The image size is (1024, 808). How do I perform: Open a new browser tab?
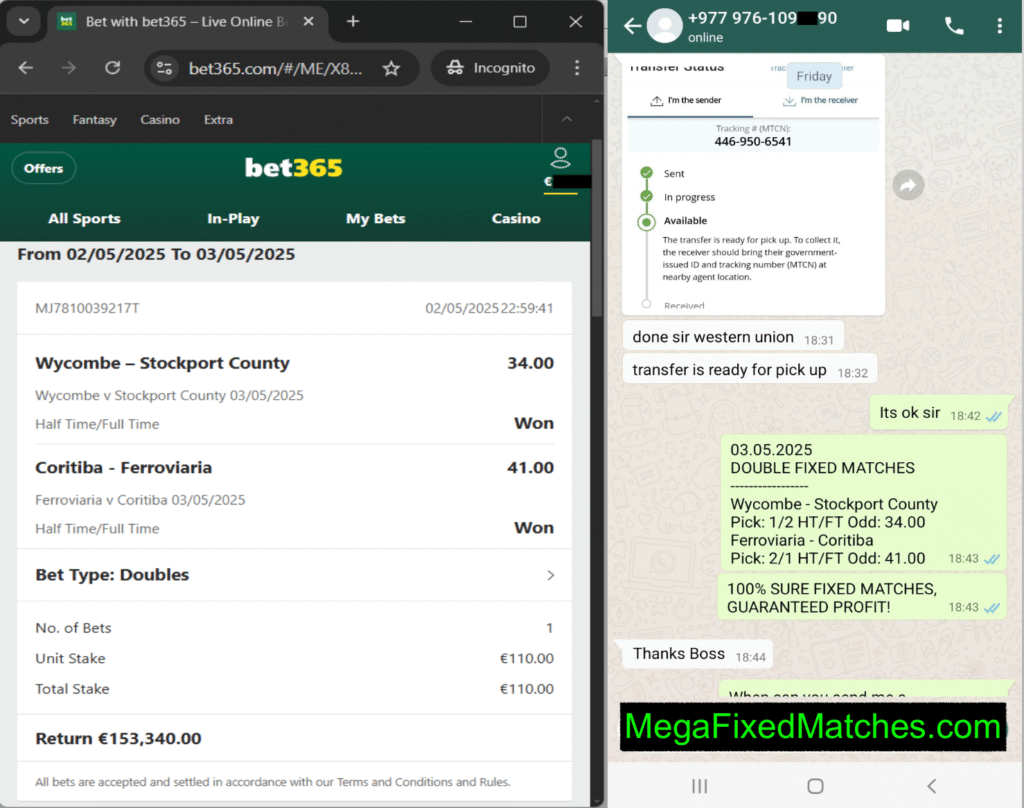tap(353, 22)
